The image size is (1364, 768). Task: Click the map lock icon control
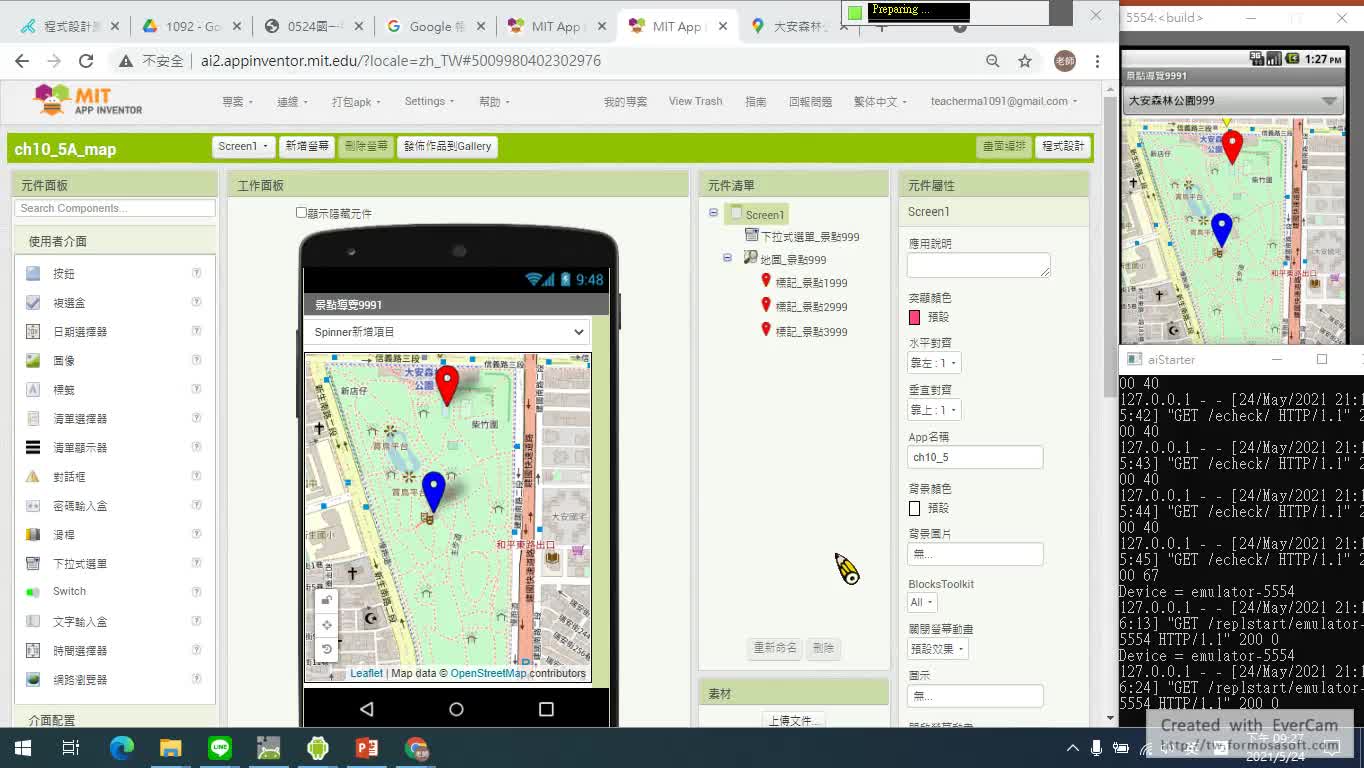click(326, 600)
